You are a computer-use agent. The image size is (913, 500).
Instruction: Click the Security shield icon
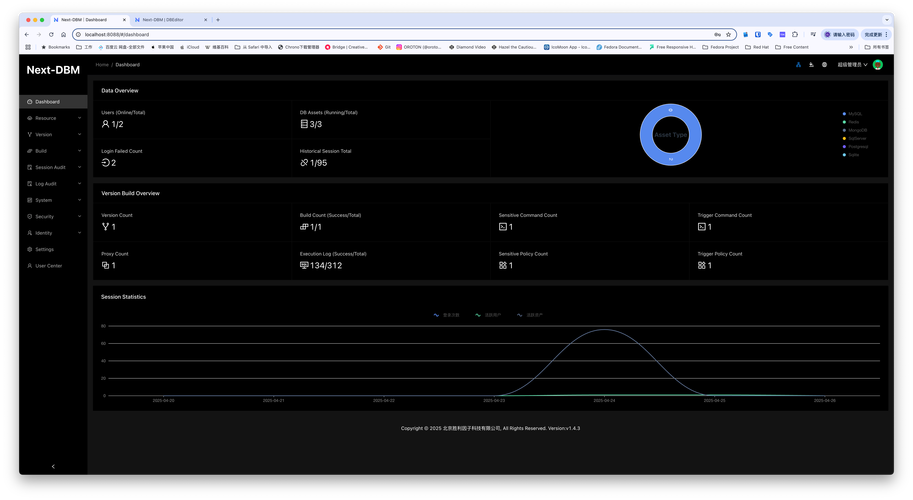[x=29, y=216]
